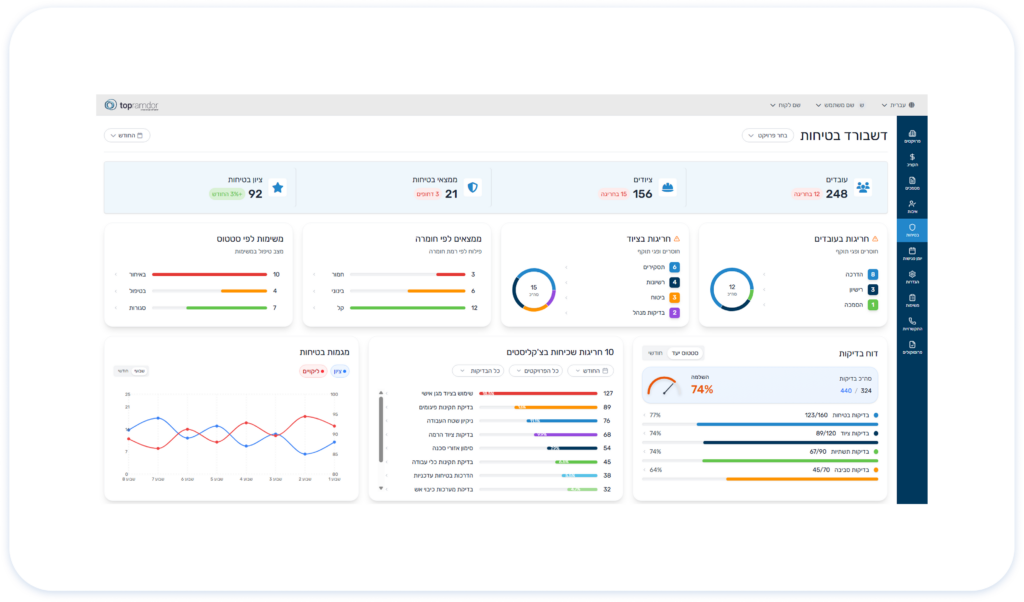Click the star icon beside ציון בטיחות

278,187
